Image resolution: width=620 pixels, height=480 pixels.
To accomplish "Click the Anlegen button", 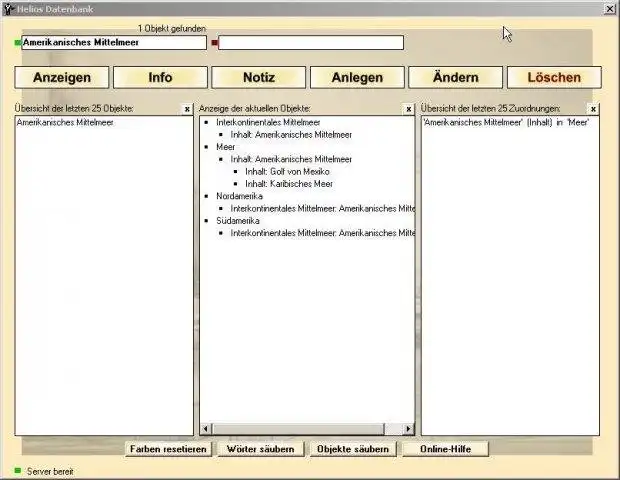I will coord(357,77).
